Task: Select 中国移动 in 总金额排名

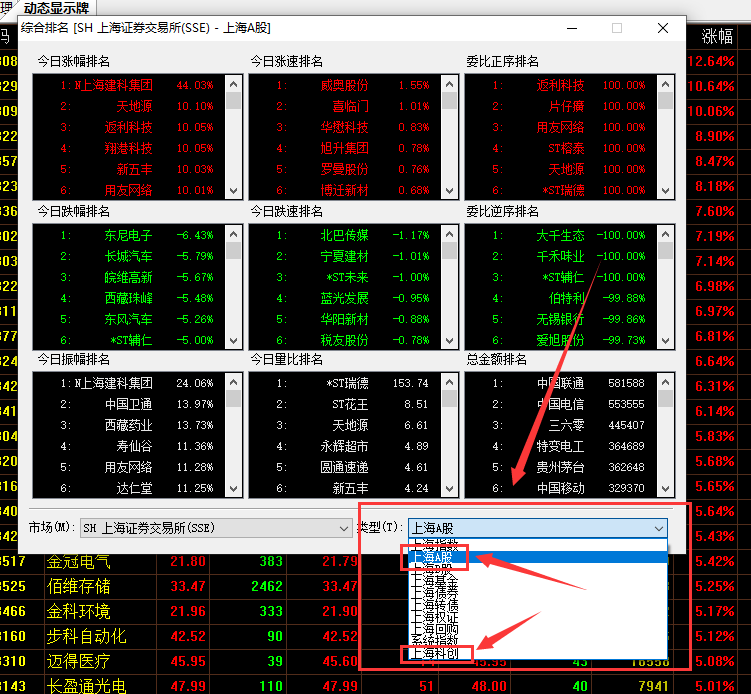Action: 561,489
